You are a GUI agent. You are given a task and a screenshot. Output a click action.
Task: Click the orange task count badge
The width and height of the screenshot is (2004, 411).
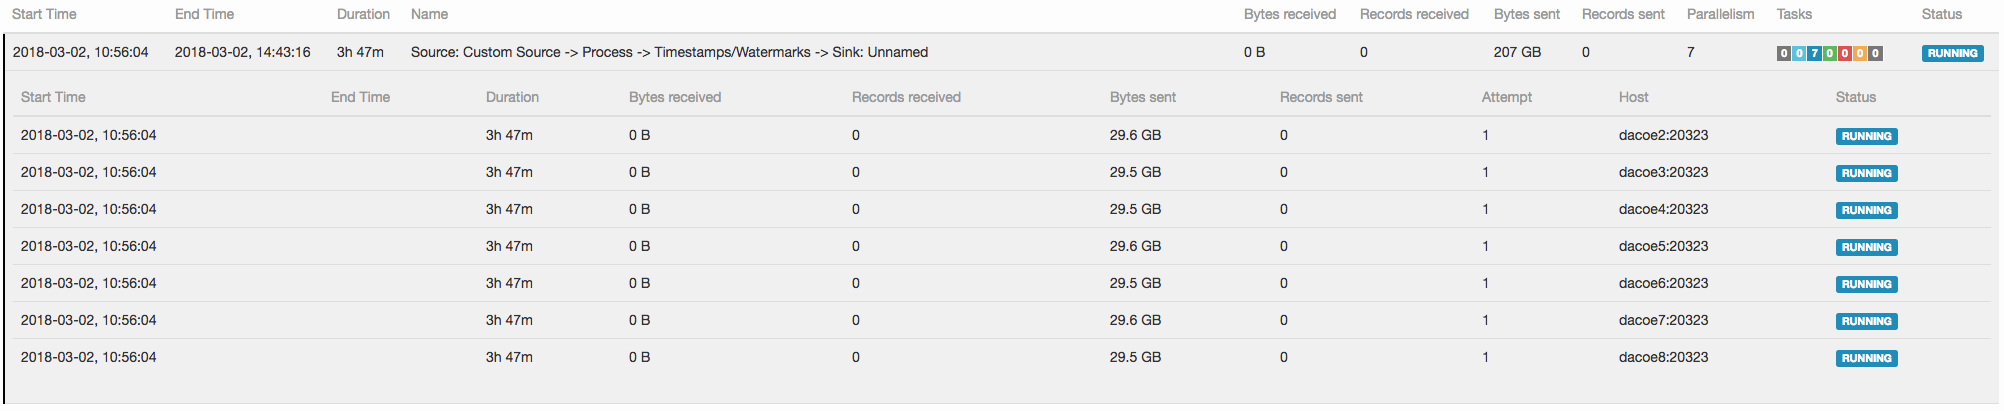[1860, 53]
